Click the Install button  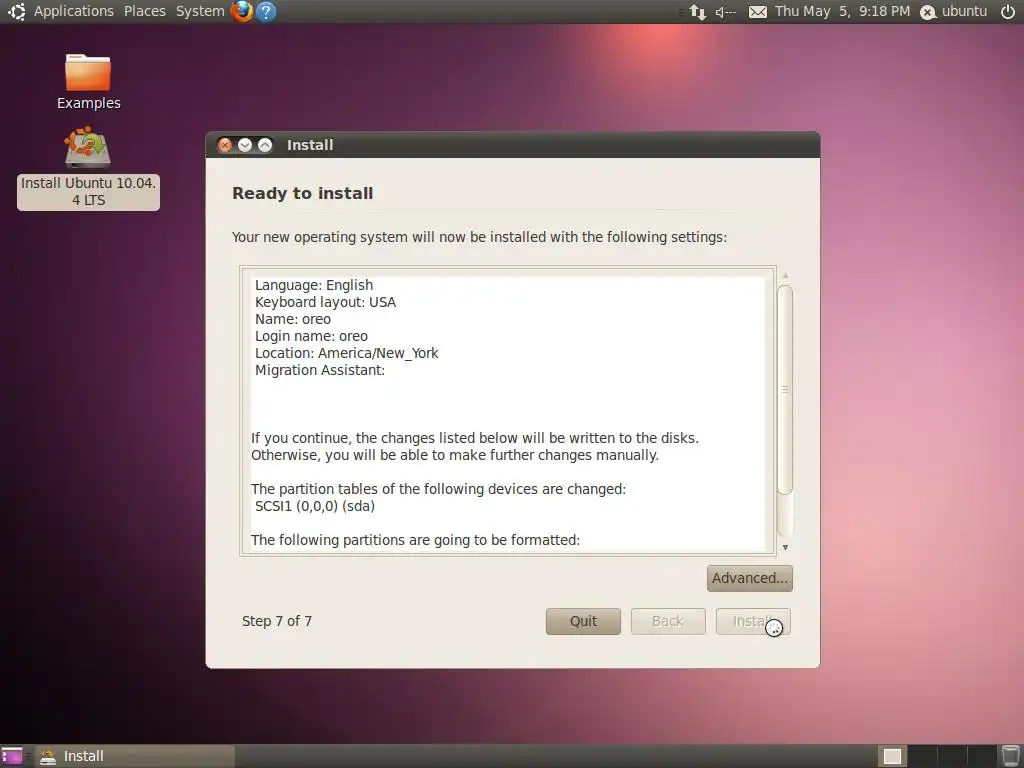(x=753, y=621)
